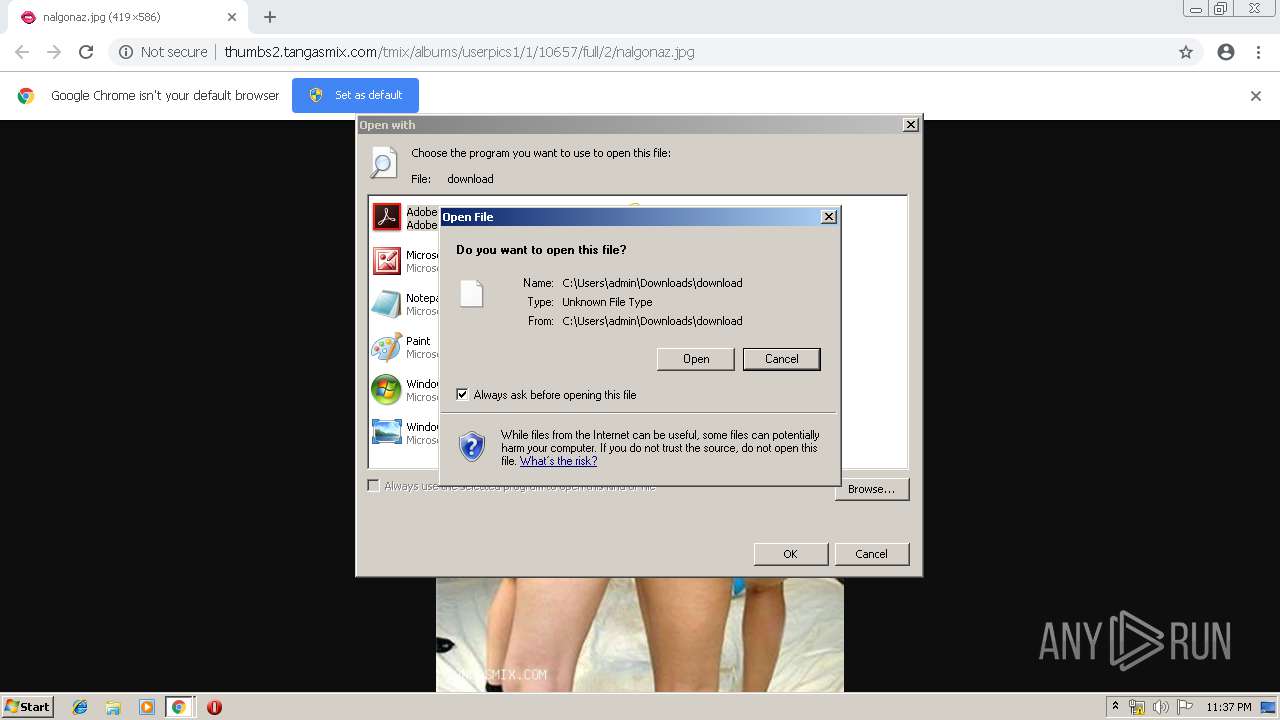This screenshot has height=720, width=1280.
Task: Click the Unknown File Type text
Action: coord(607,302)
